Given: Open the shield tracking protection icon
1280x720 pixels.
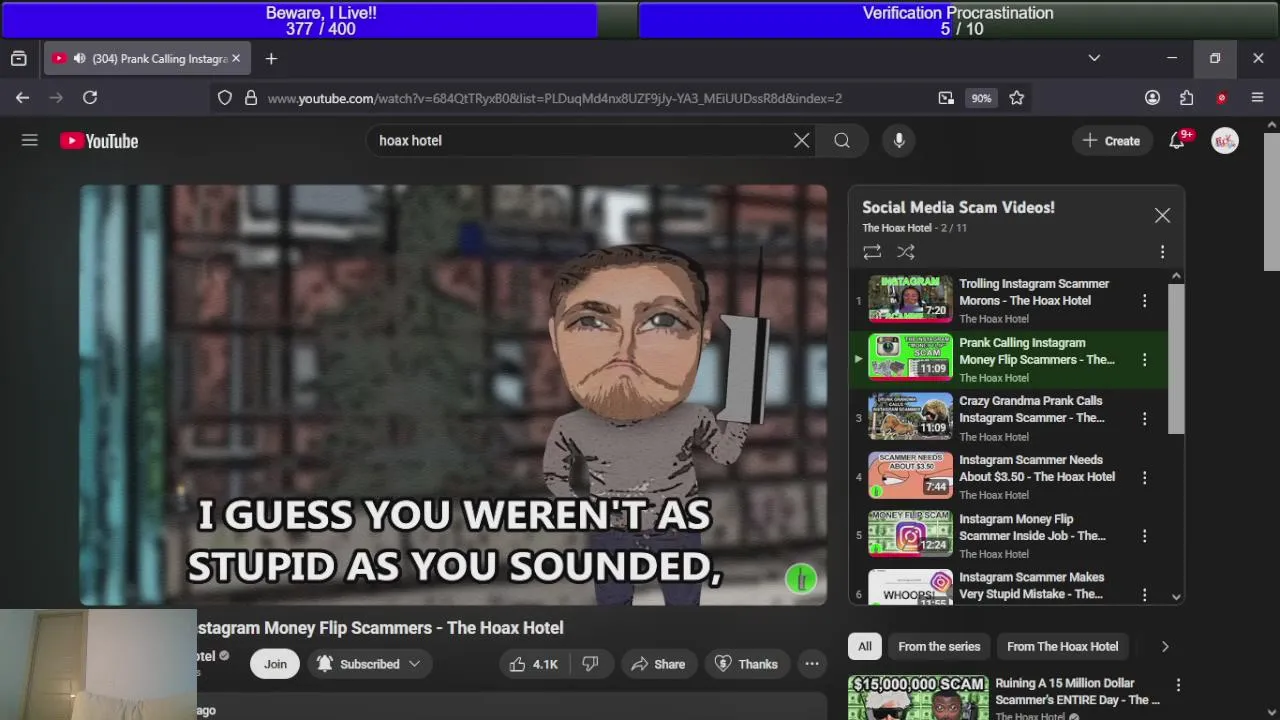Looking at the screenshot, I should (225, 98).
